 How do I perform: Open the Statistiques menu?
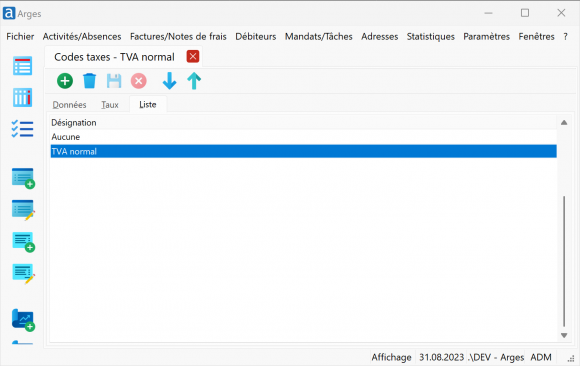431,36
